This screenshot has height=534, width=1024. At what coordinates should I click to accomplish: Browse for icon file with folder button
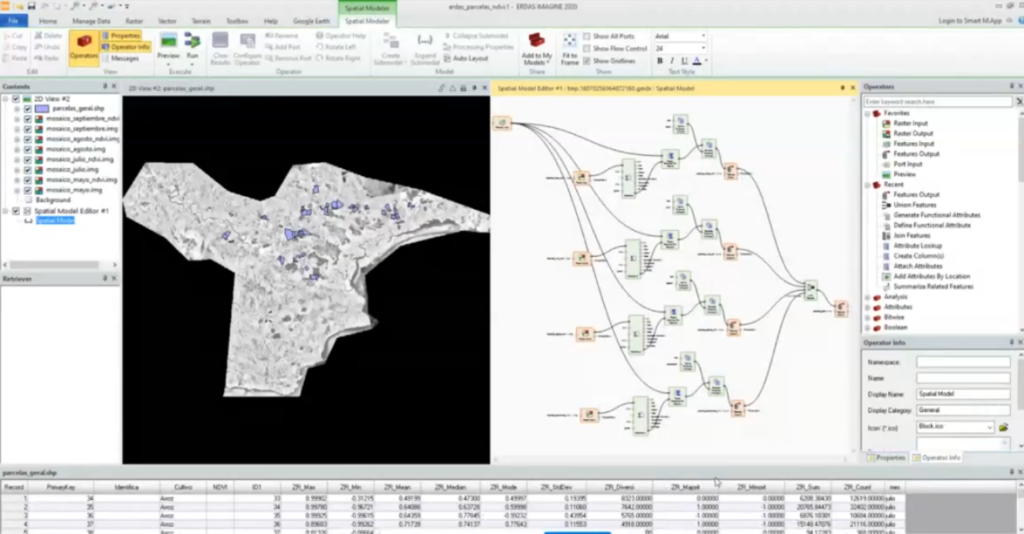point(1003,427)
